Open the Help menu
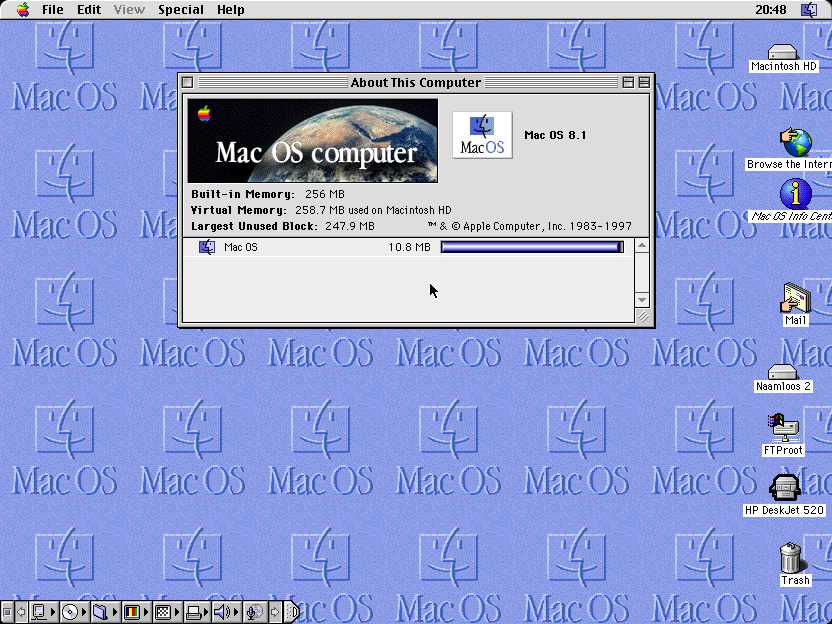 click(231, 9)
